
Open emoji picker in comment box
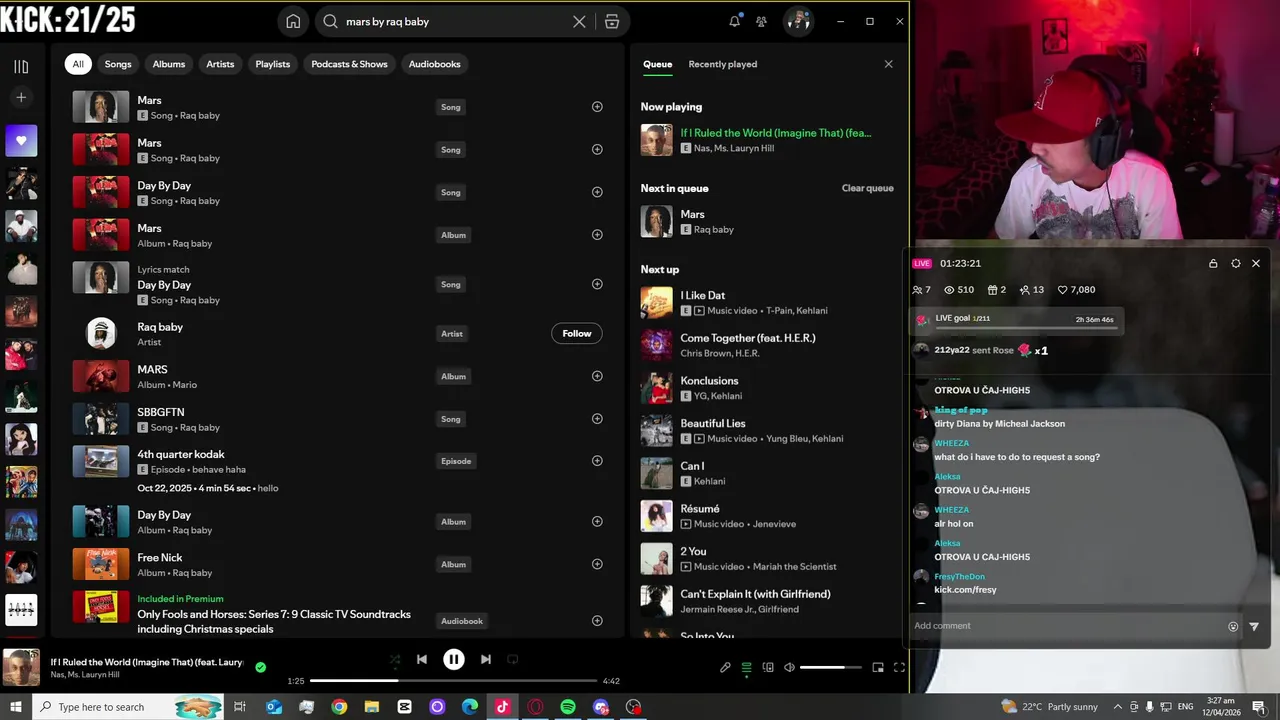click(x=1233, y=626)
